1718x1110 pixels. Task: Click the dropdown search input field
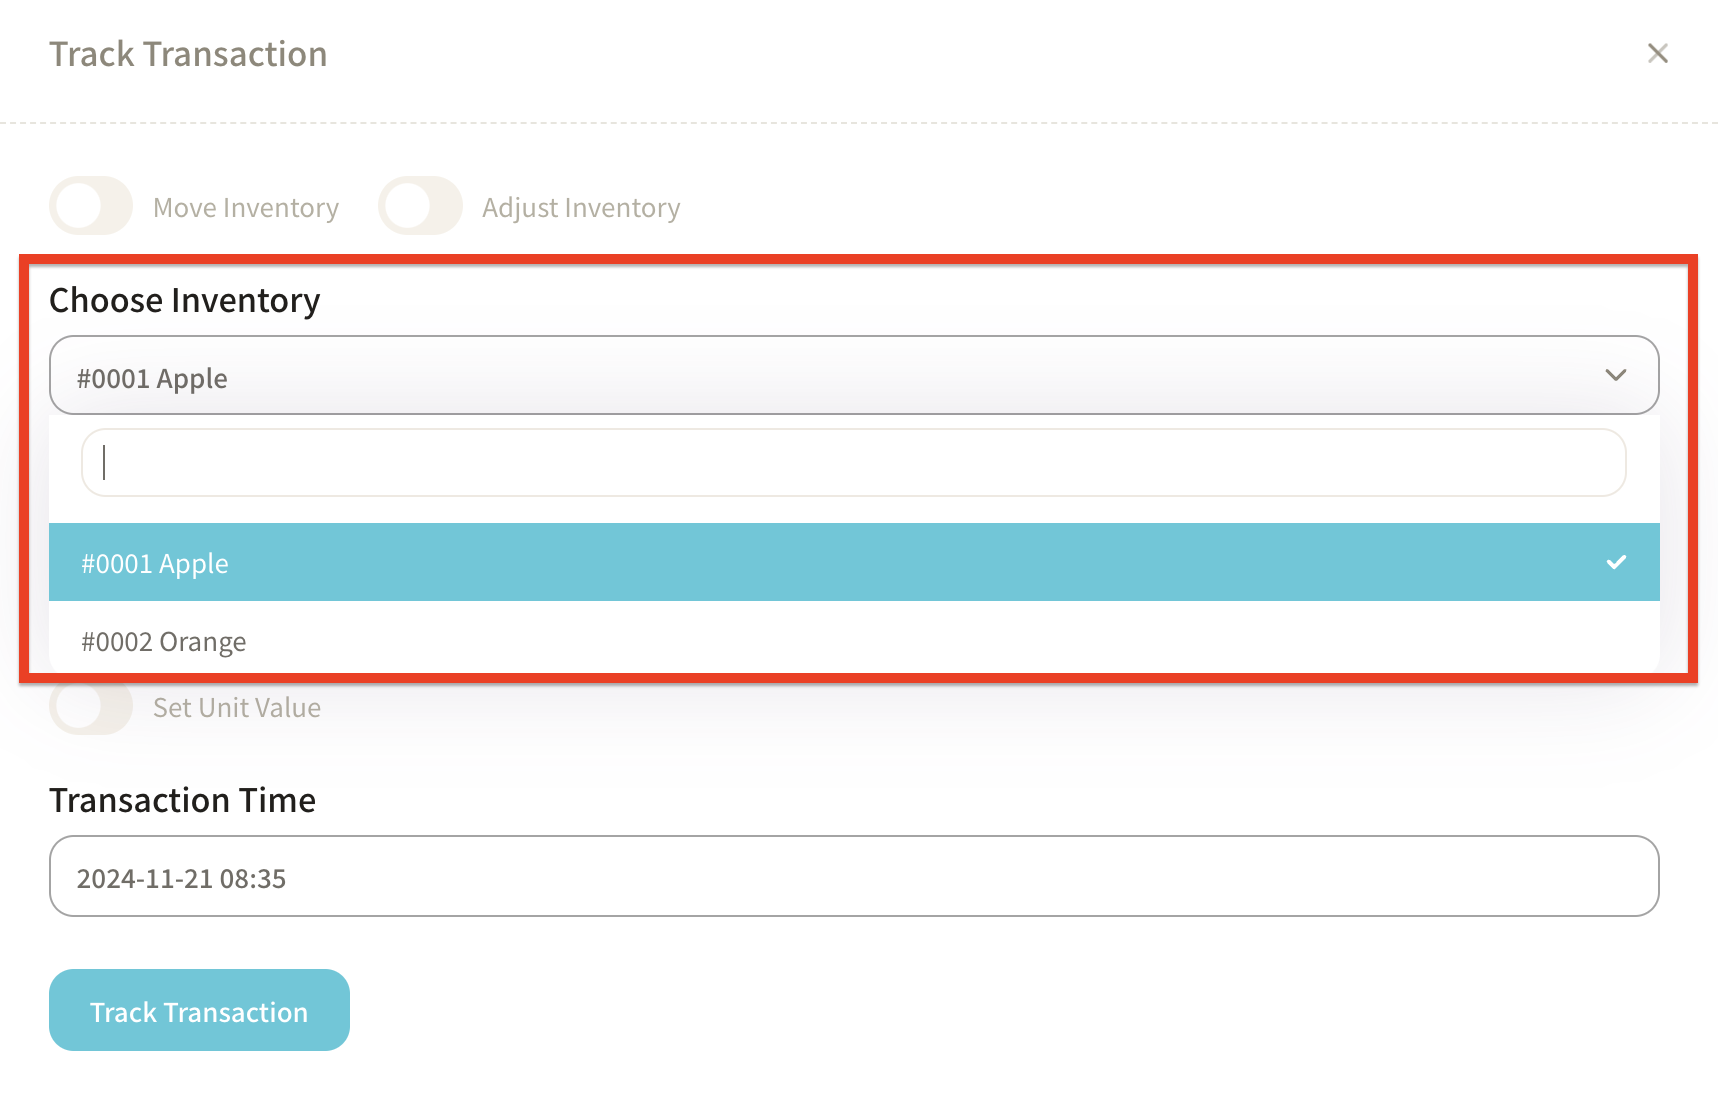(x=853, y=463)
